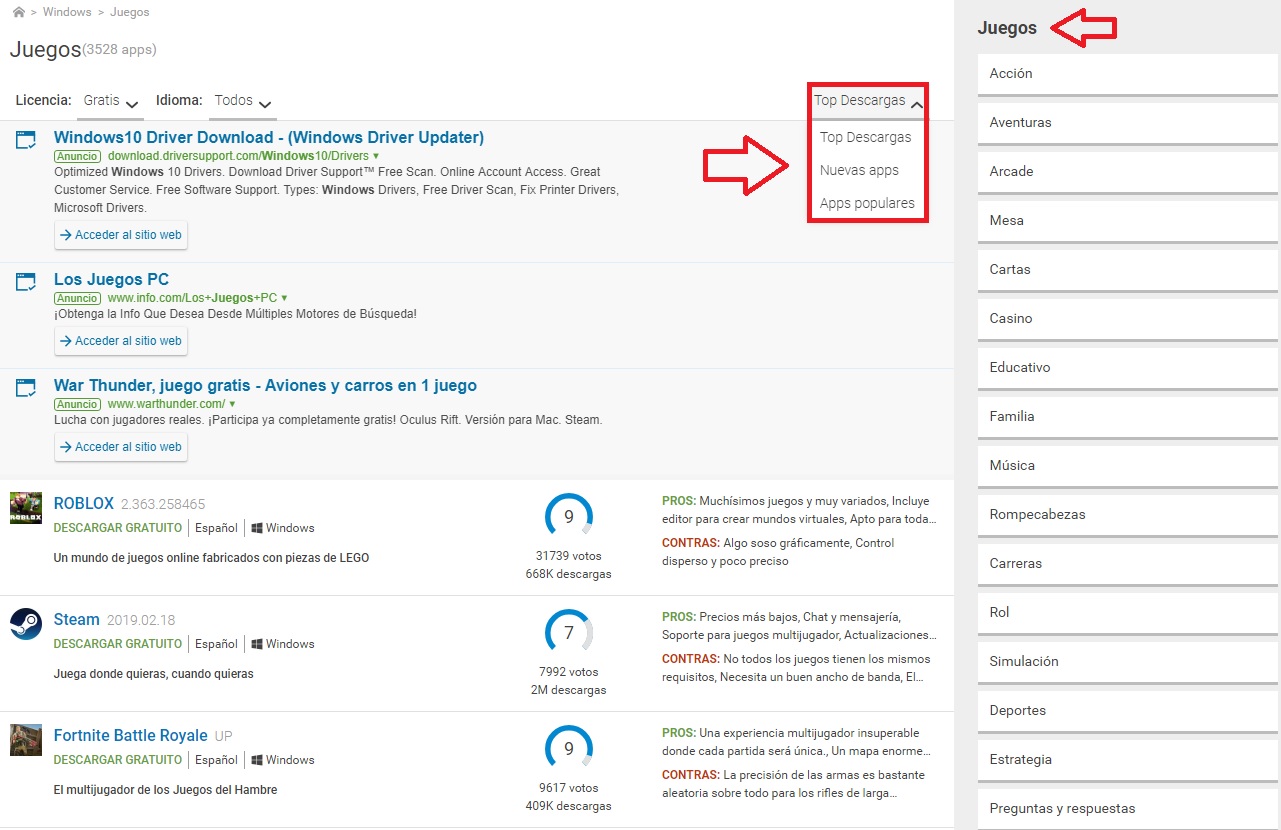Click the Steam '2M descargas' text
The width and height of the screenshot is (1281, 830).
(569, 690)
